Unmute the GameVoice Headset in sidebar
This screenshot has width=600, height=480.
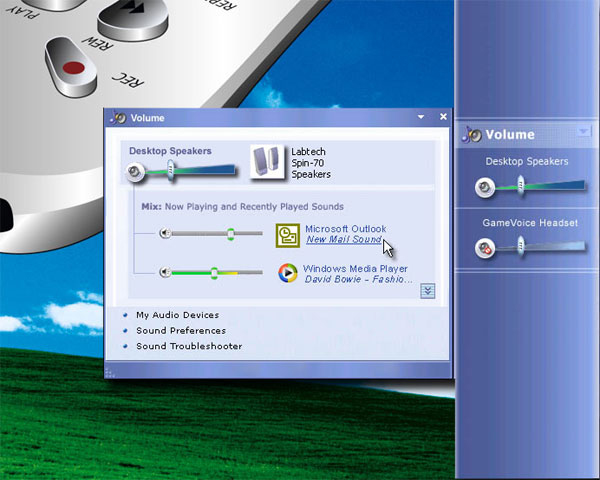(485, 248)
